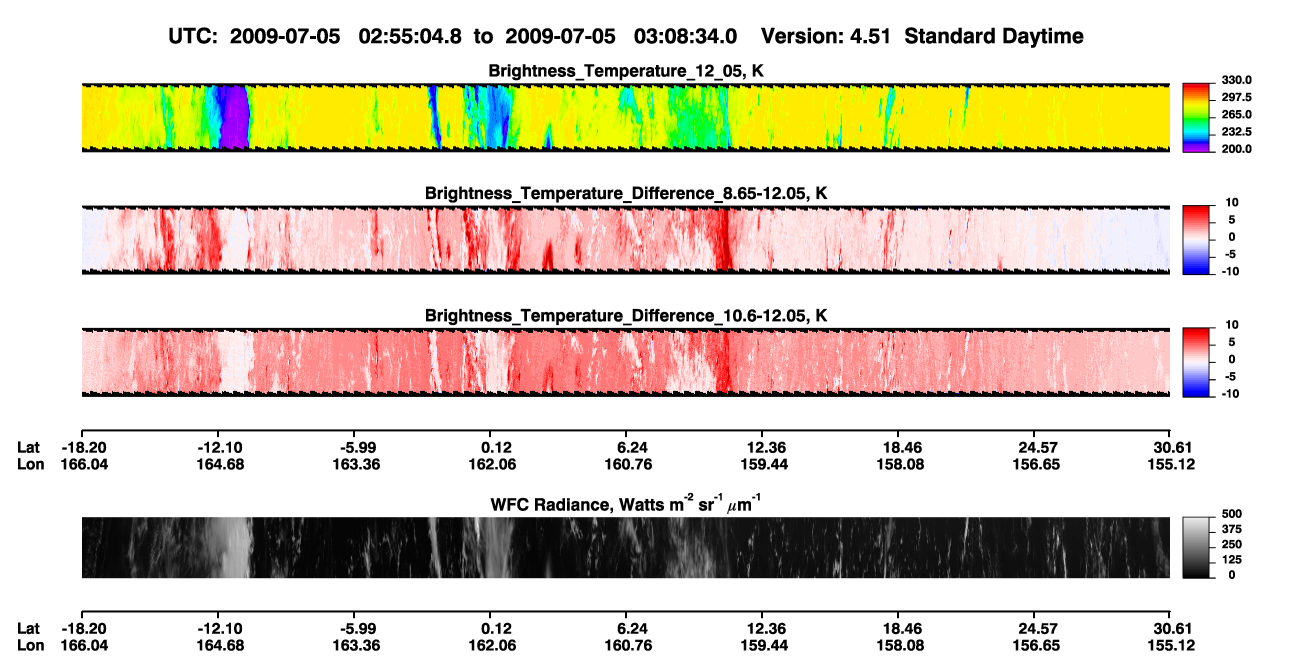Click the WFC Radiance title text
The height and width of the screenshot is (667, 1300).
626,503
